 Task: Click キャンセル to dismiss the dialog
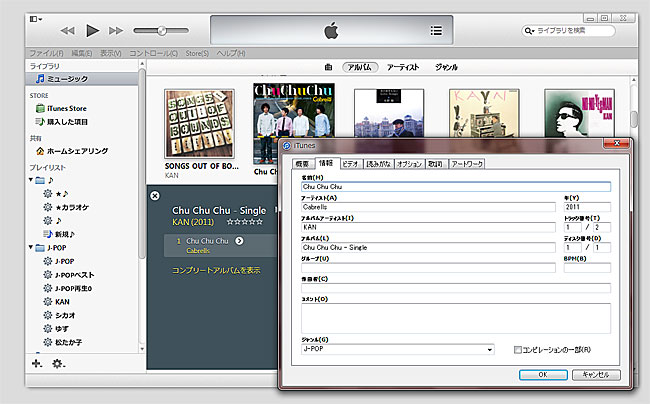point(596,375)
